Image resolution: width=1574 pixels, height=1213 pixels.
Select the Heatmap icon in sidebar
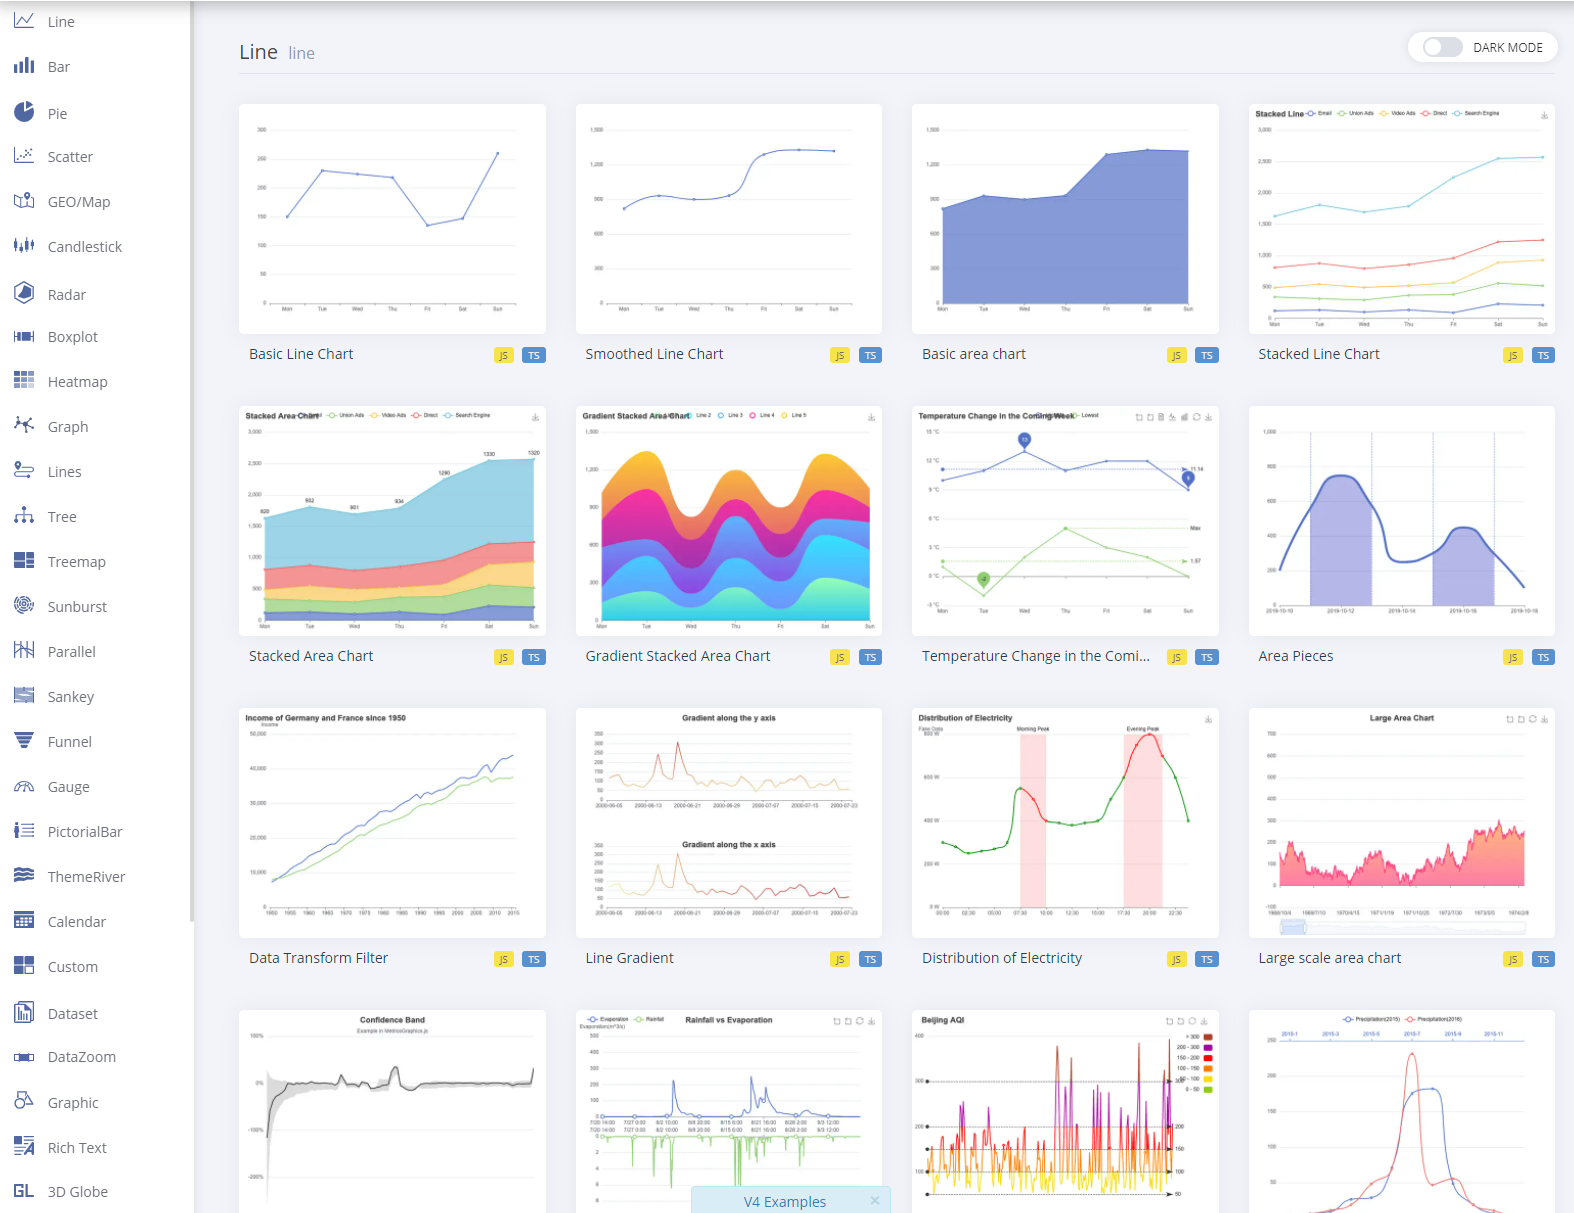coord(24,381)
